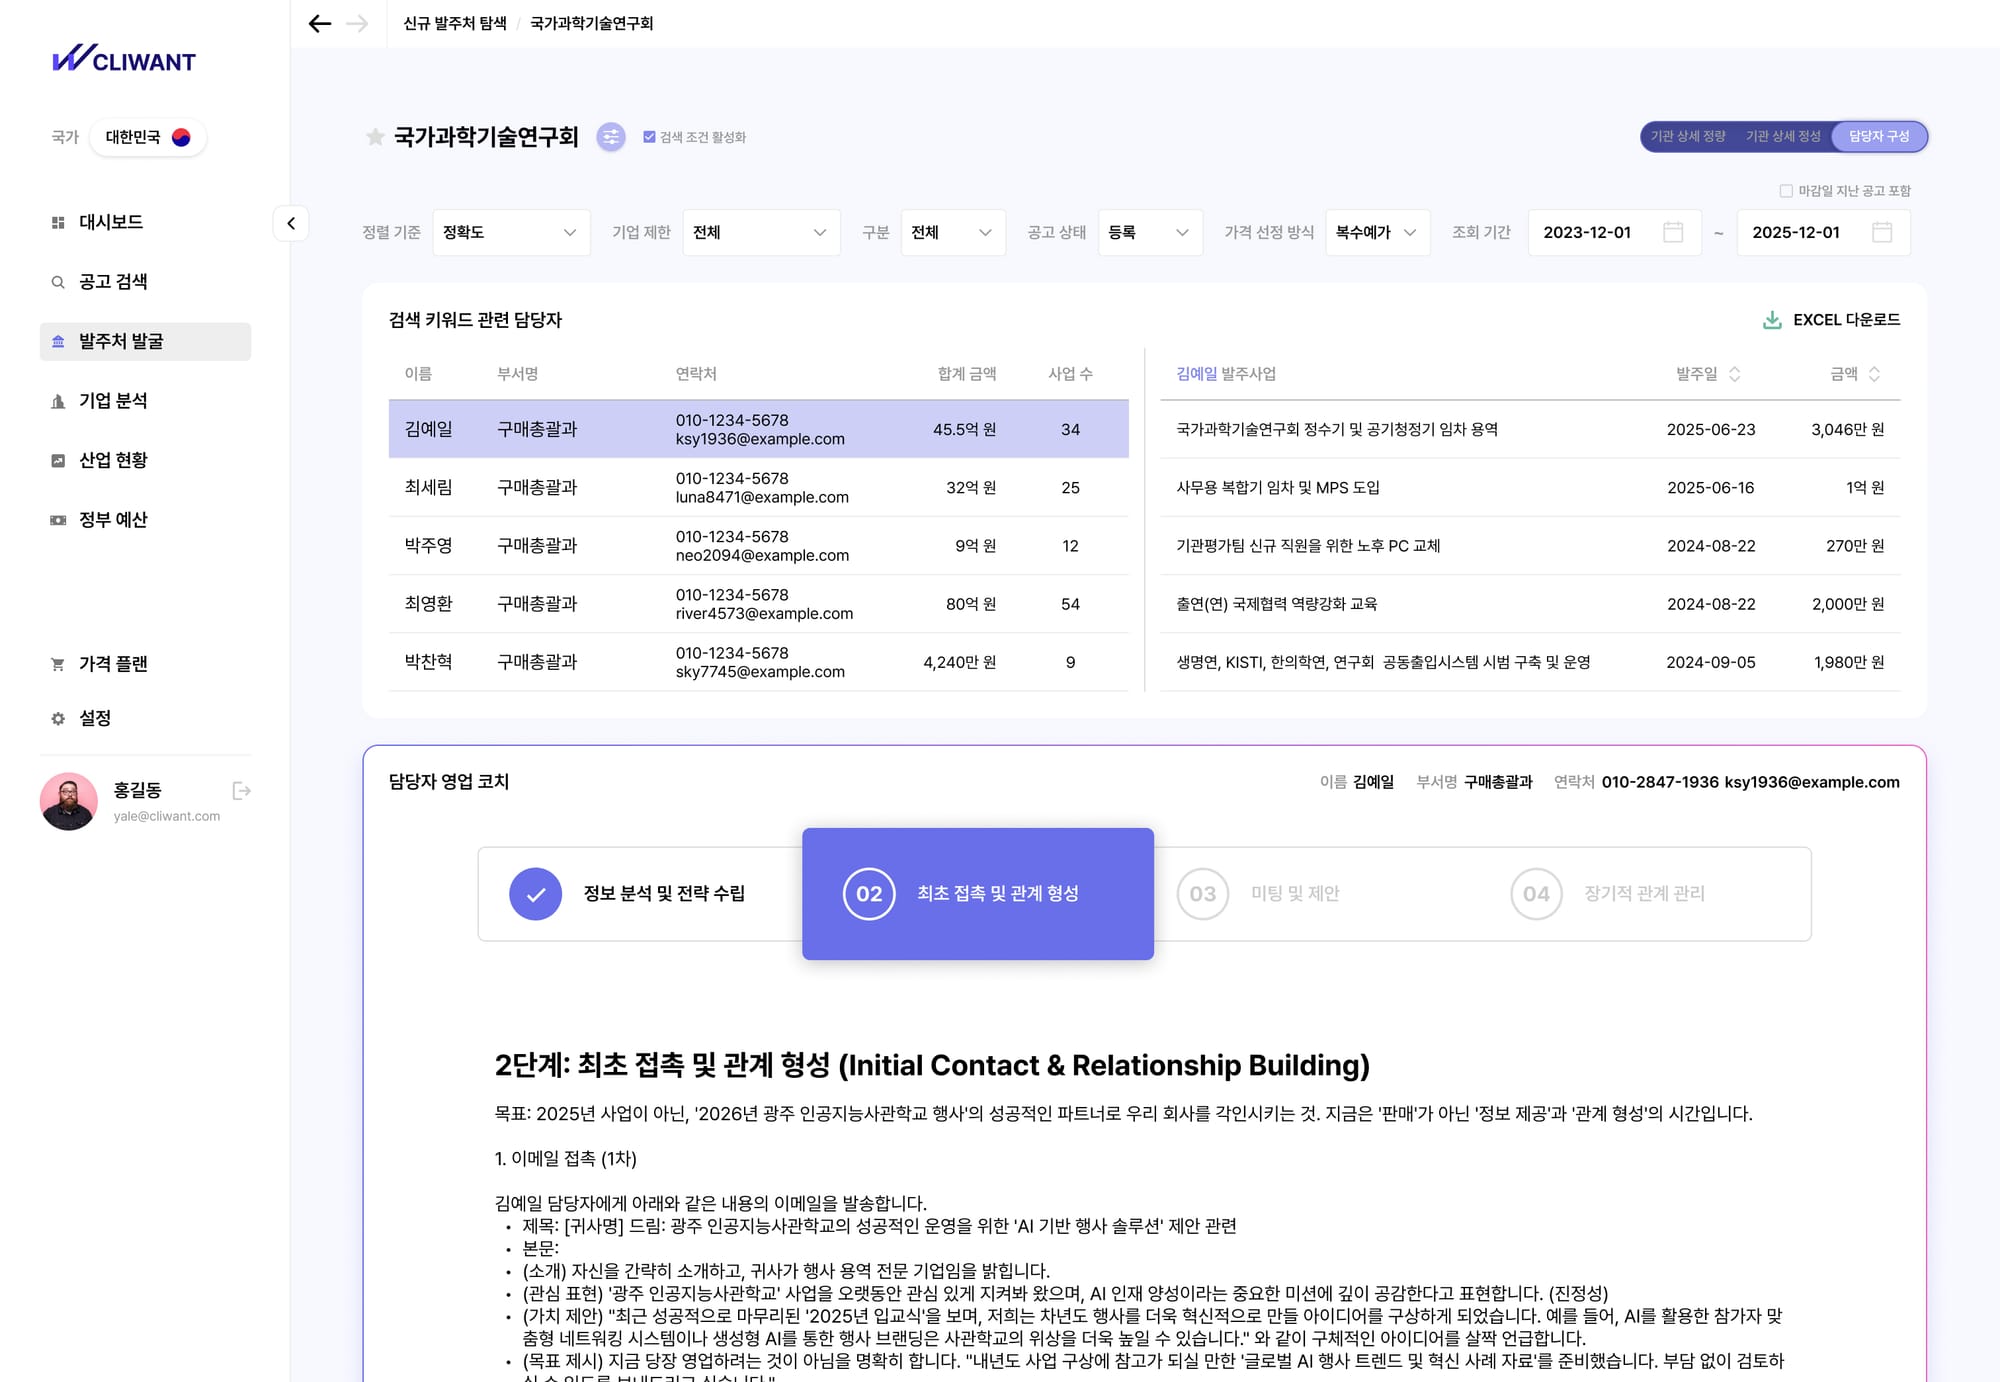Image resolution: width=2000 pixels, height=1382 pixels.
Task: Collapse sidebar with the chevron button
Action: coord(291,223)
